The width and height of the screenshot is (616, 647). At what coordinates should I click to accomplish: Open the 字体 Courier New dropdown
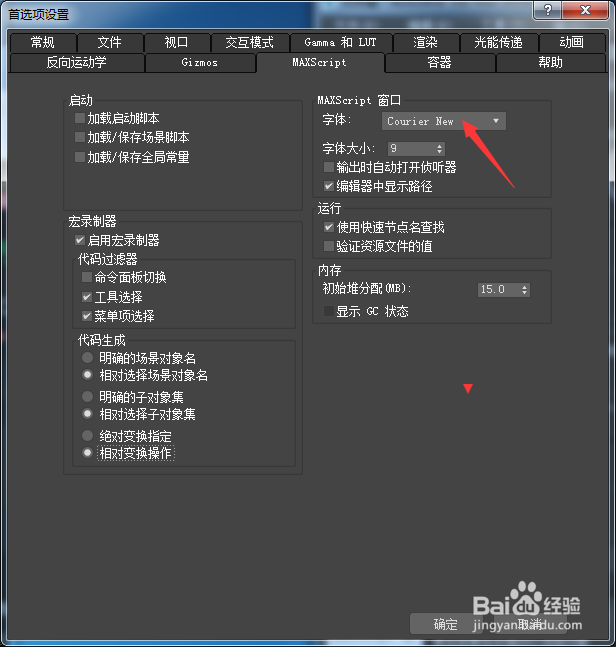click(444, 121)
